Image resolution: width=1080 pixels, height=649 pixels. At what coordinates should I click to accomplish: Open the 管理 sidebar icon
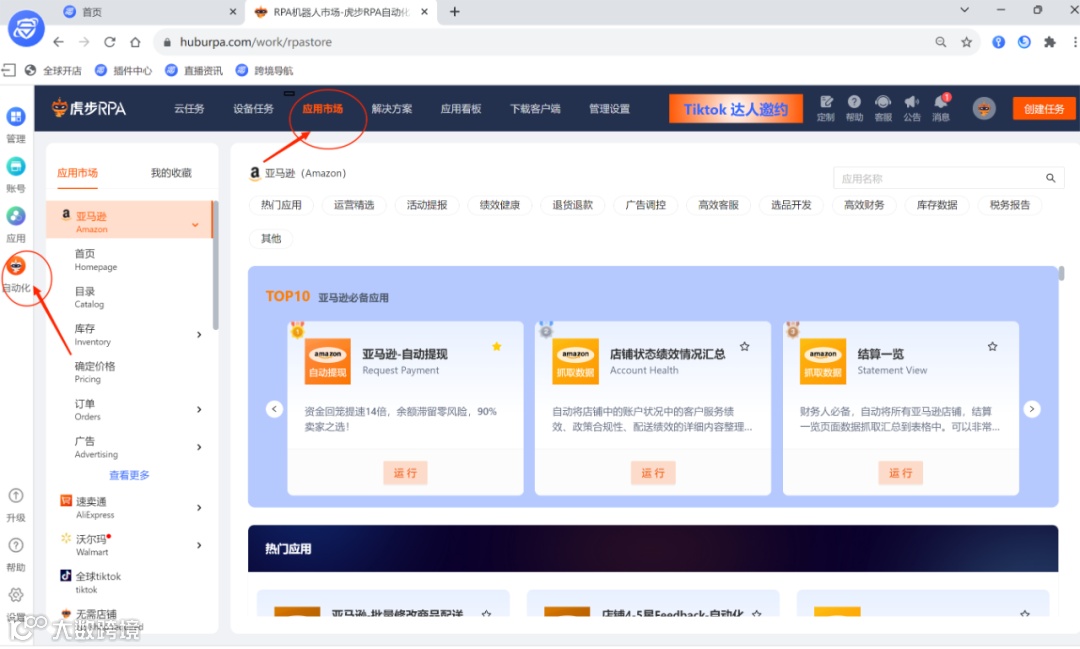(x=16, y=116)
